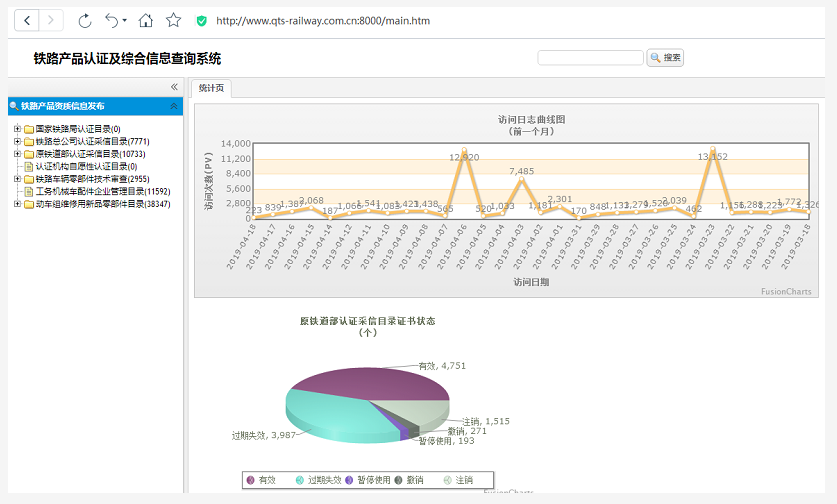837x504 pixels.
Task: Click the folder icon of 动车组维修用新品零部件目录
Action: (x=29, y=204)
